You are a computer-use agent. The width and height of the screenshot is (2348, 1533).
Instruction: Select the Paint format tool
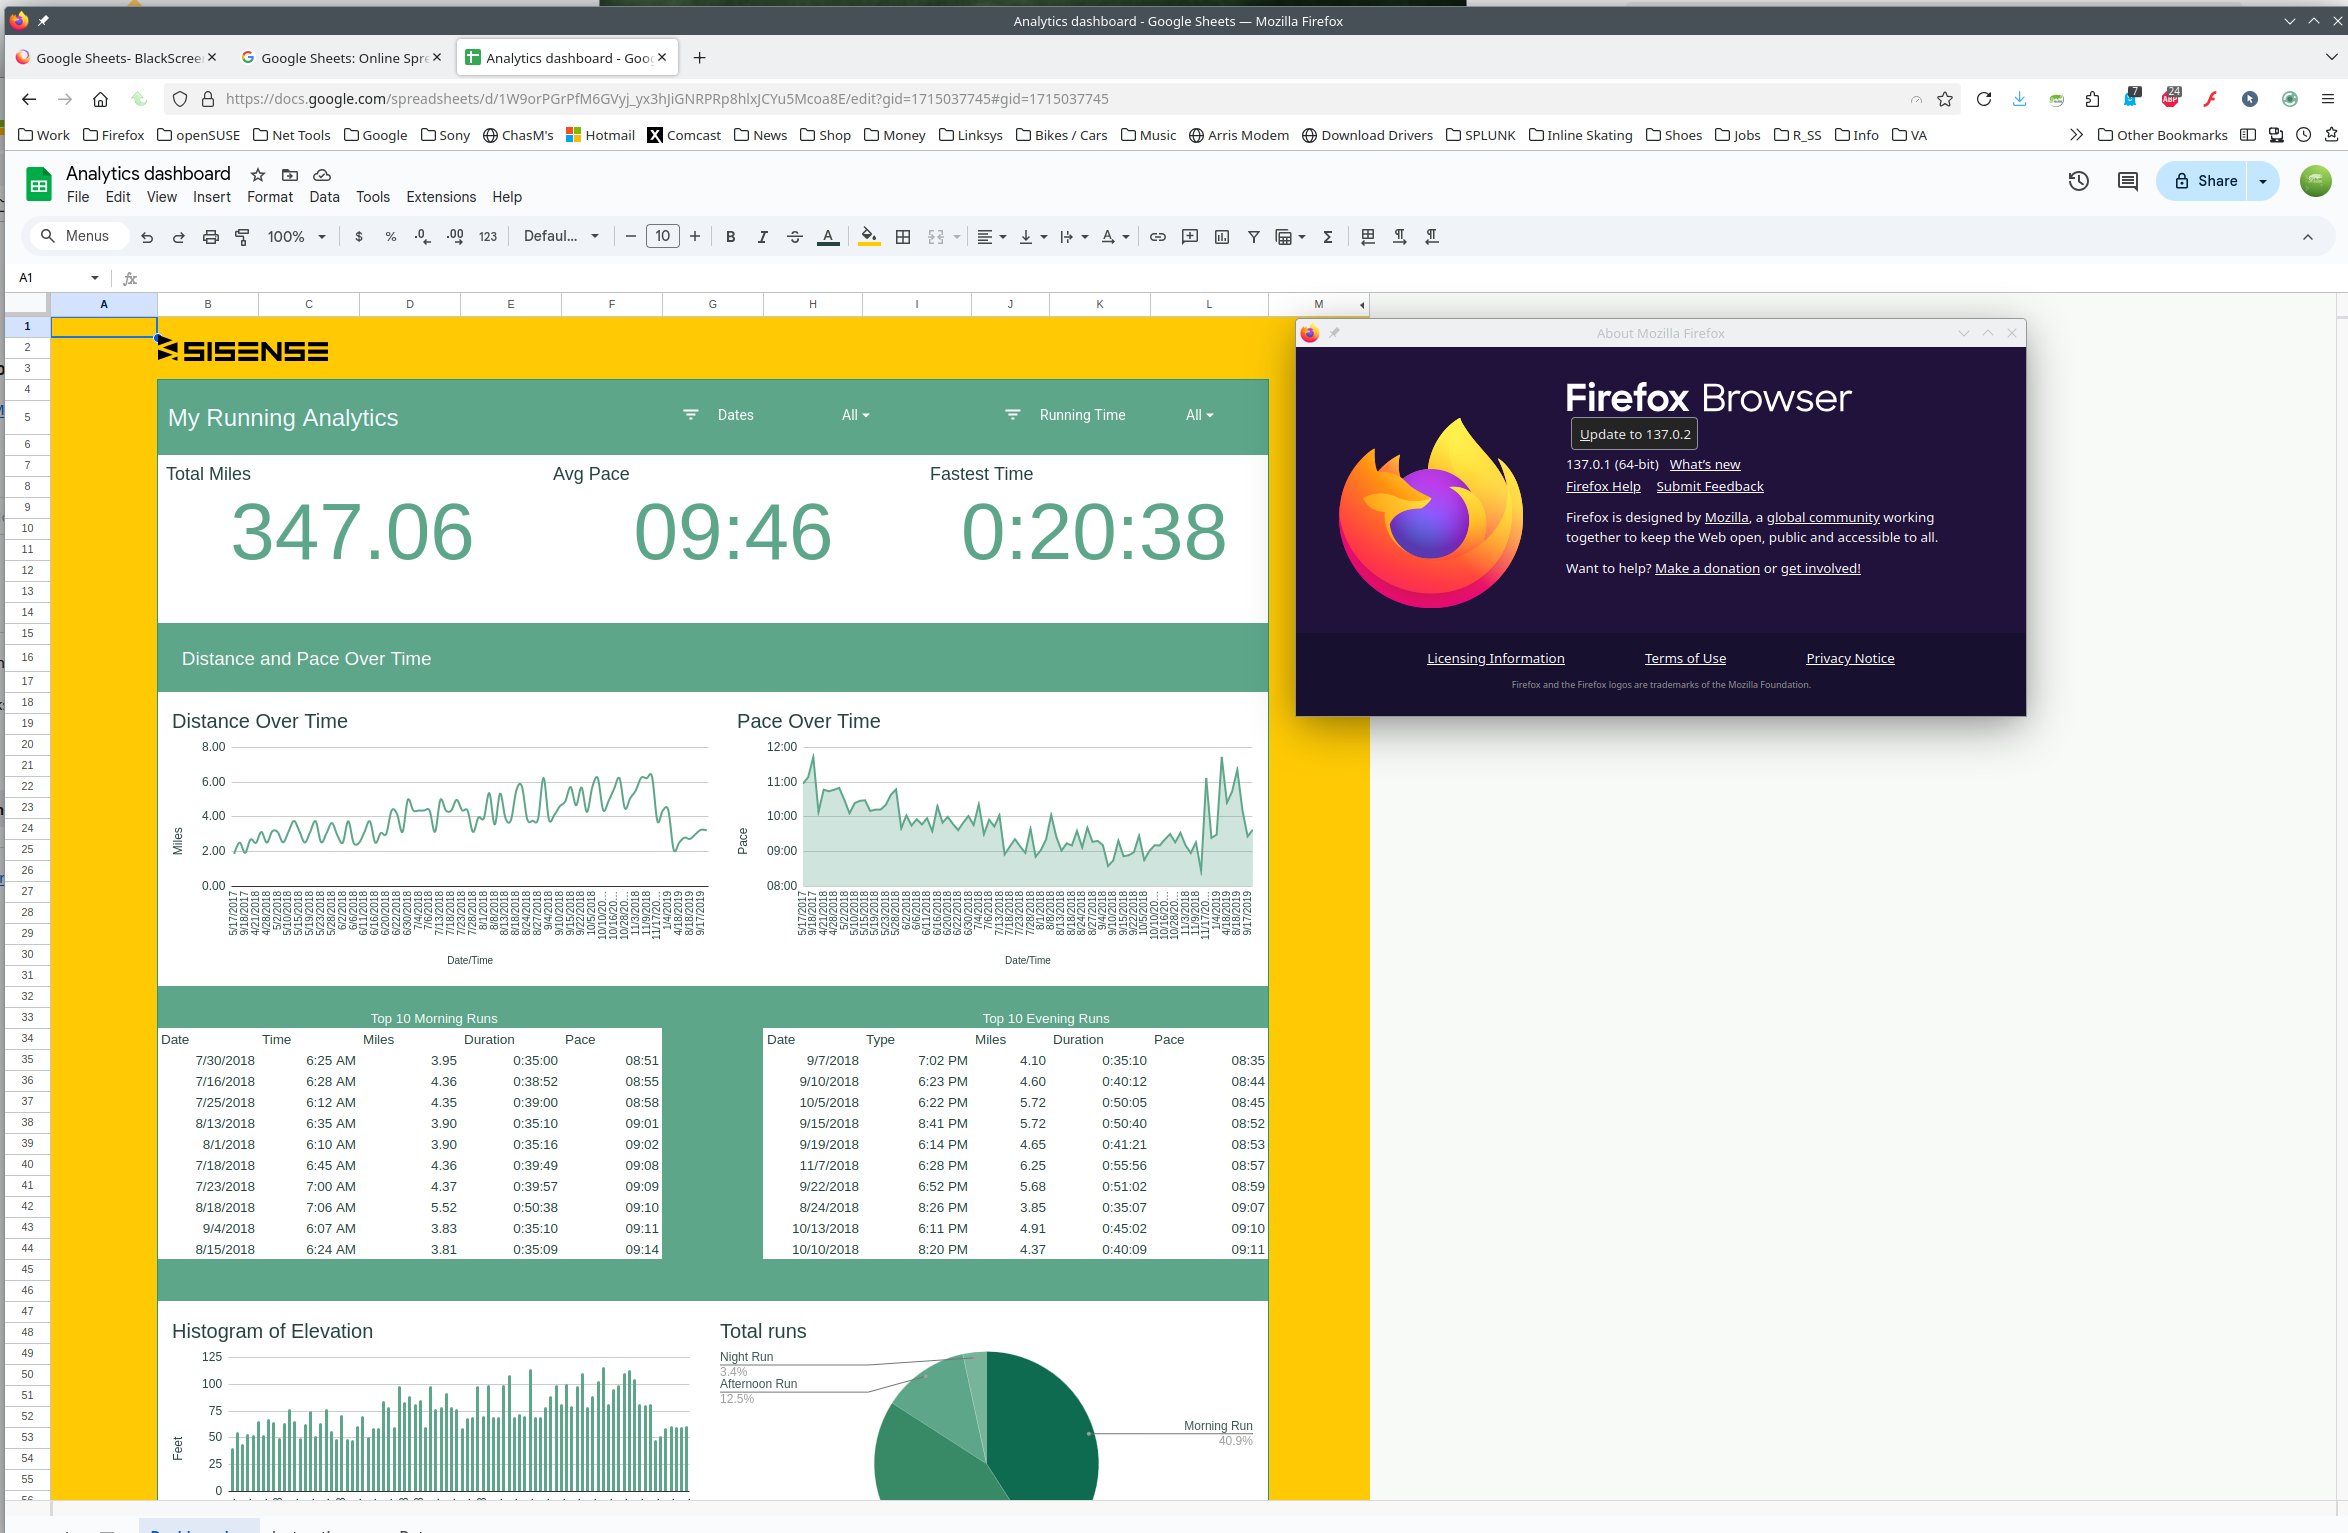[242, 237]
